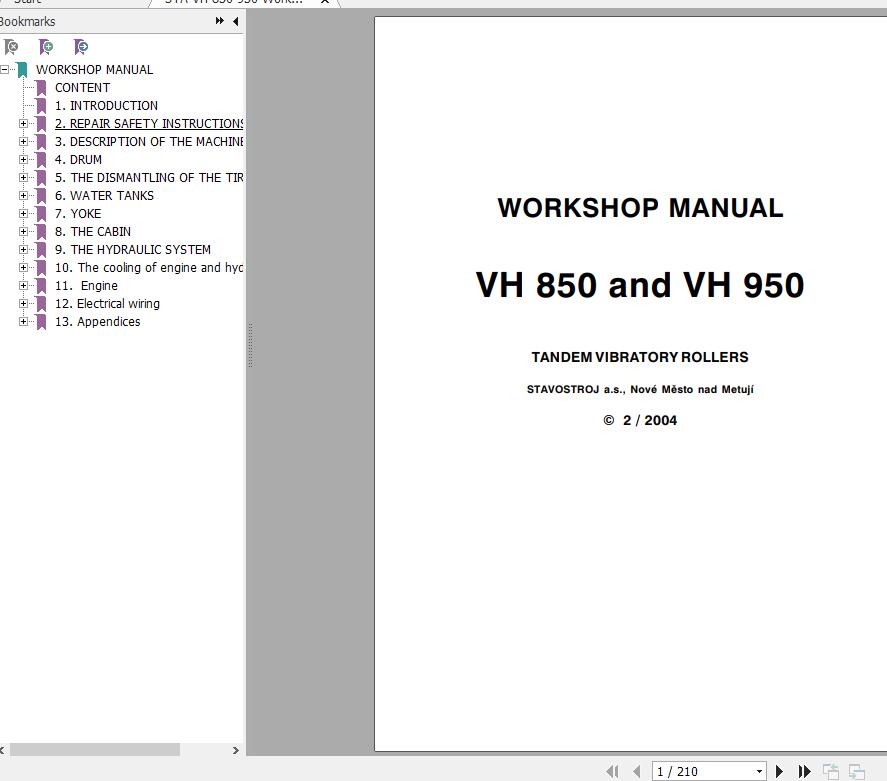This screenshot has height=781, width=887.
Task: Expand the 13. Appendices bookmark
Action: (23, 322)
